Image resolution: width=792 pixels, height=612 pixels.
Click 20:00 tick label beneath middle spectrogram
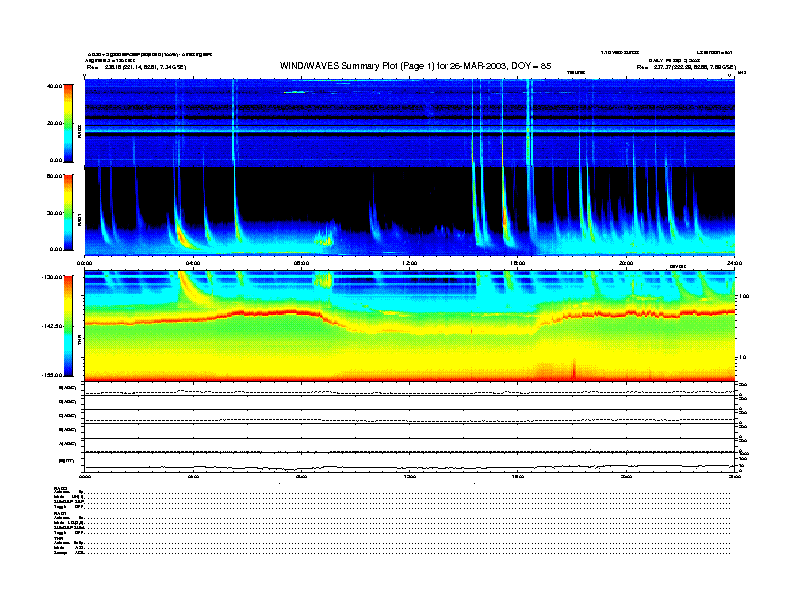[626, 263]
